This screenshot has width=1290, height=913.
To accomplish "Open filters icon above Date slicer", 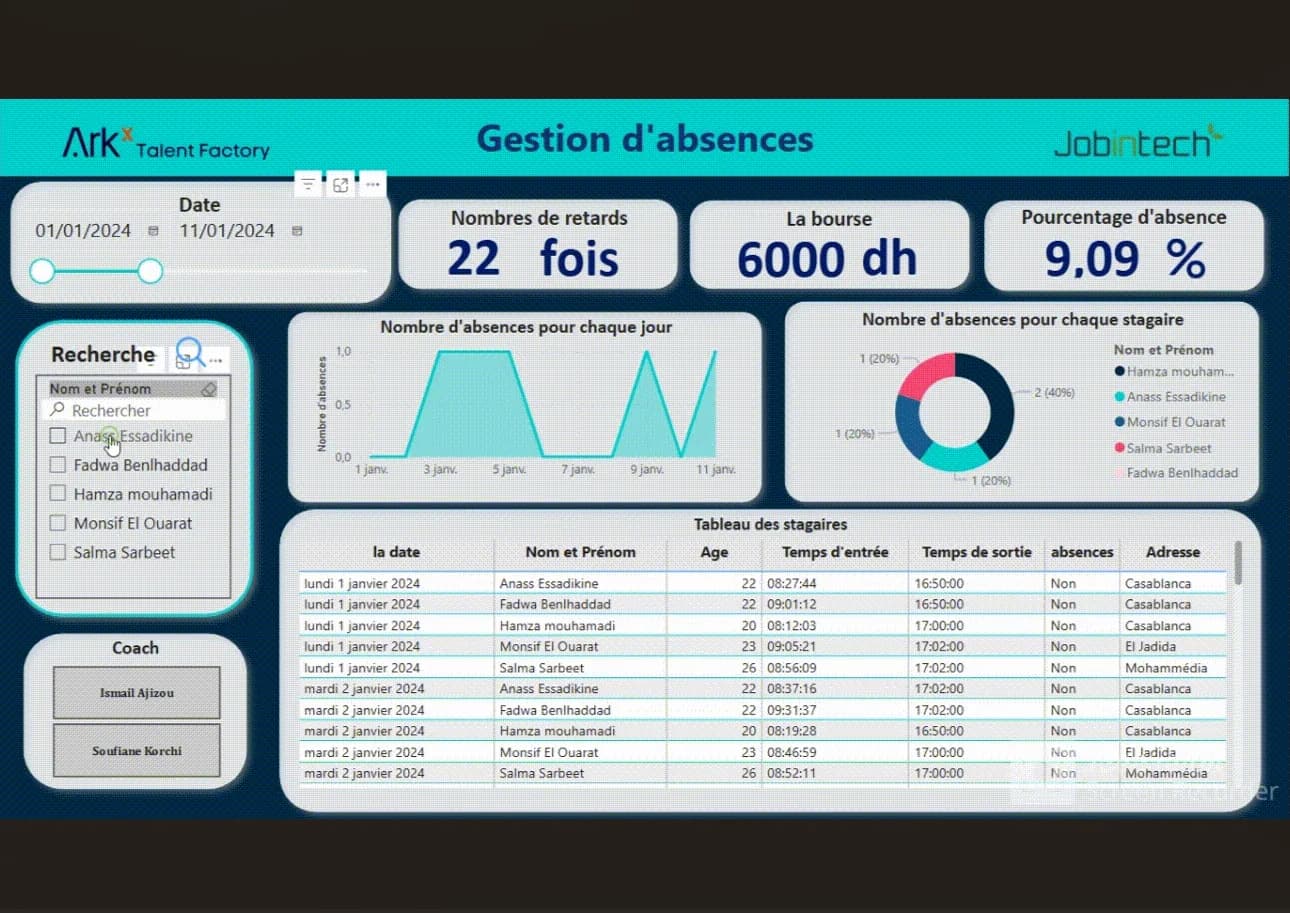I will tap(308, 184).
